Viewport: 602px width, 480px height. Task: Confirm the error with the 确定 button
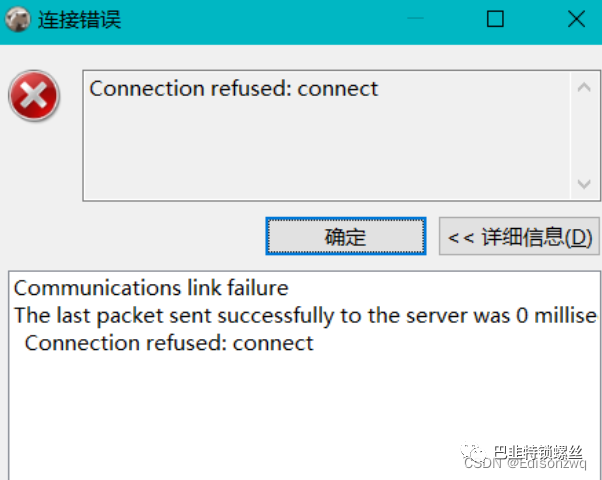pyautogui.click(x=346, y=236)
